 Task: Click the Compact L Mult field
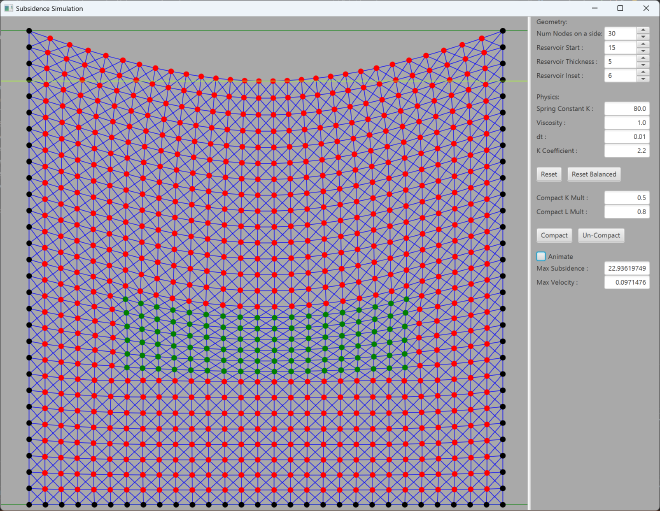(x=626, y=212)
